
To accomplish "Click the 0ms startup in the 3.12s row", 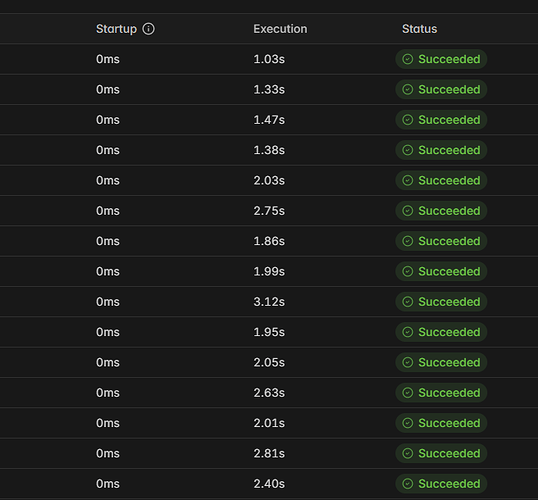I will pos(108,302).
